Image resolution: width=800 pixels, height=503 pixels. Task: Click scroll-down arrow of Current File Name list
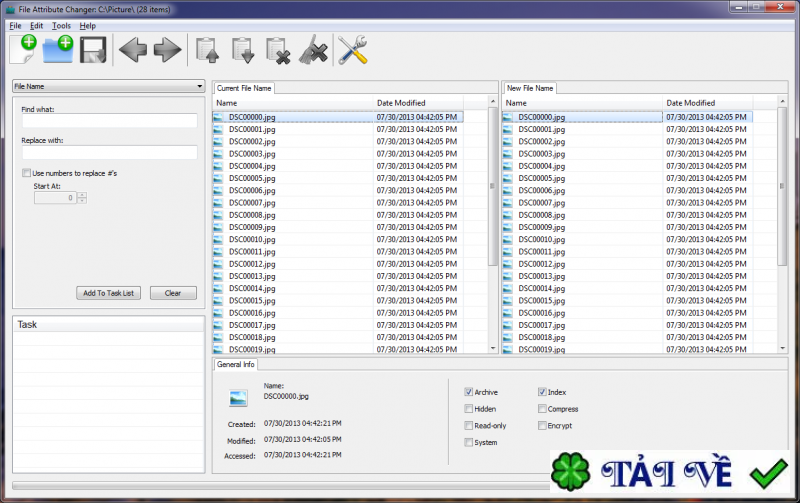pyautogui.click(x=493, y=348)
